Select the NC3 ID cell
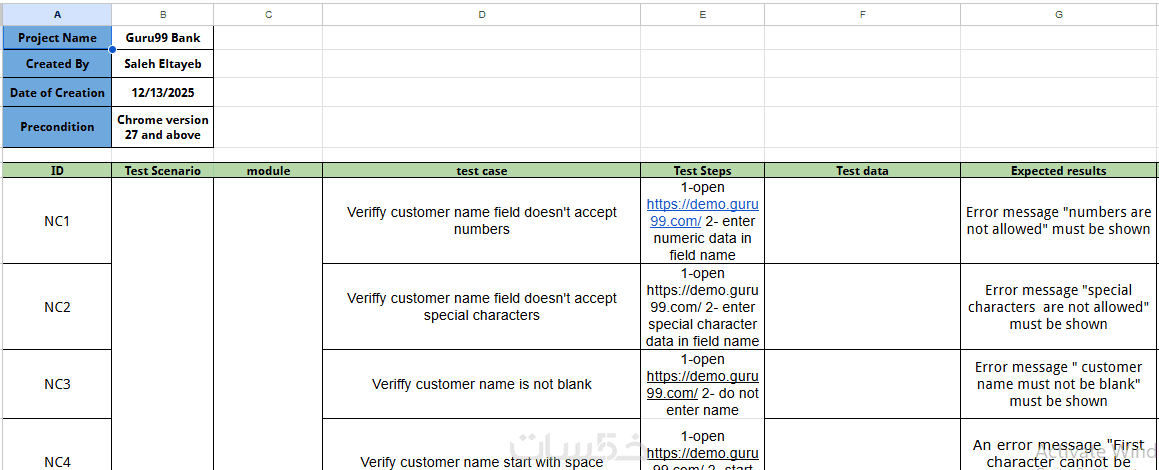Screen dimensions: 1159x470 [x=57, y=384]
